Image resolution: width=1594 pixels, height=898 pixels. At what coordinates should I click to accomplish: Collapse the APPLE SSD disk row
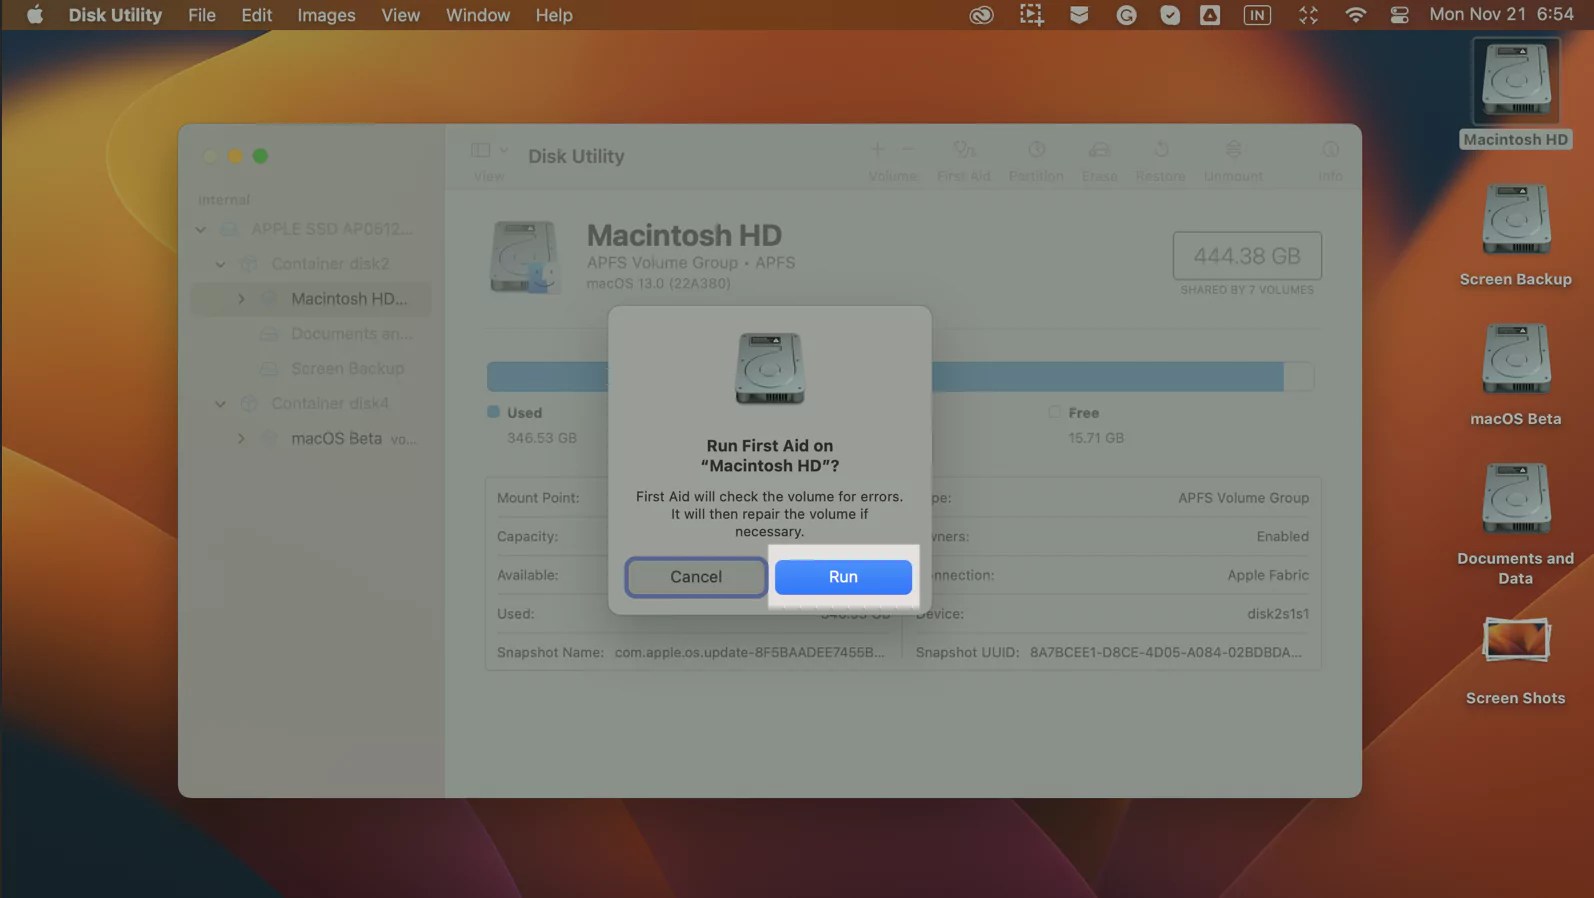(201, 229)
